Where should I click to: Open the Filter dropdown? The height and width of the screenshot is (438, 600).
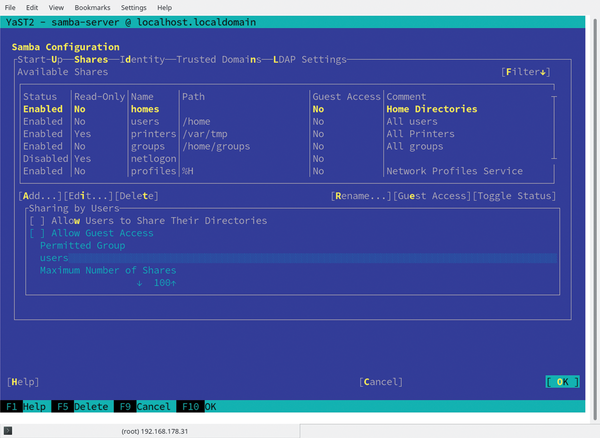click(x=526, y=72)
